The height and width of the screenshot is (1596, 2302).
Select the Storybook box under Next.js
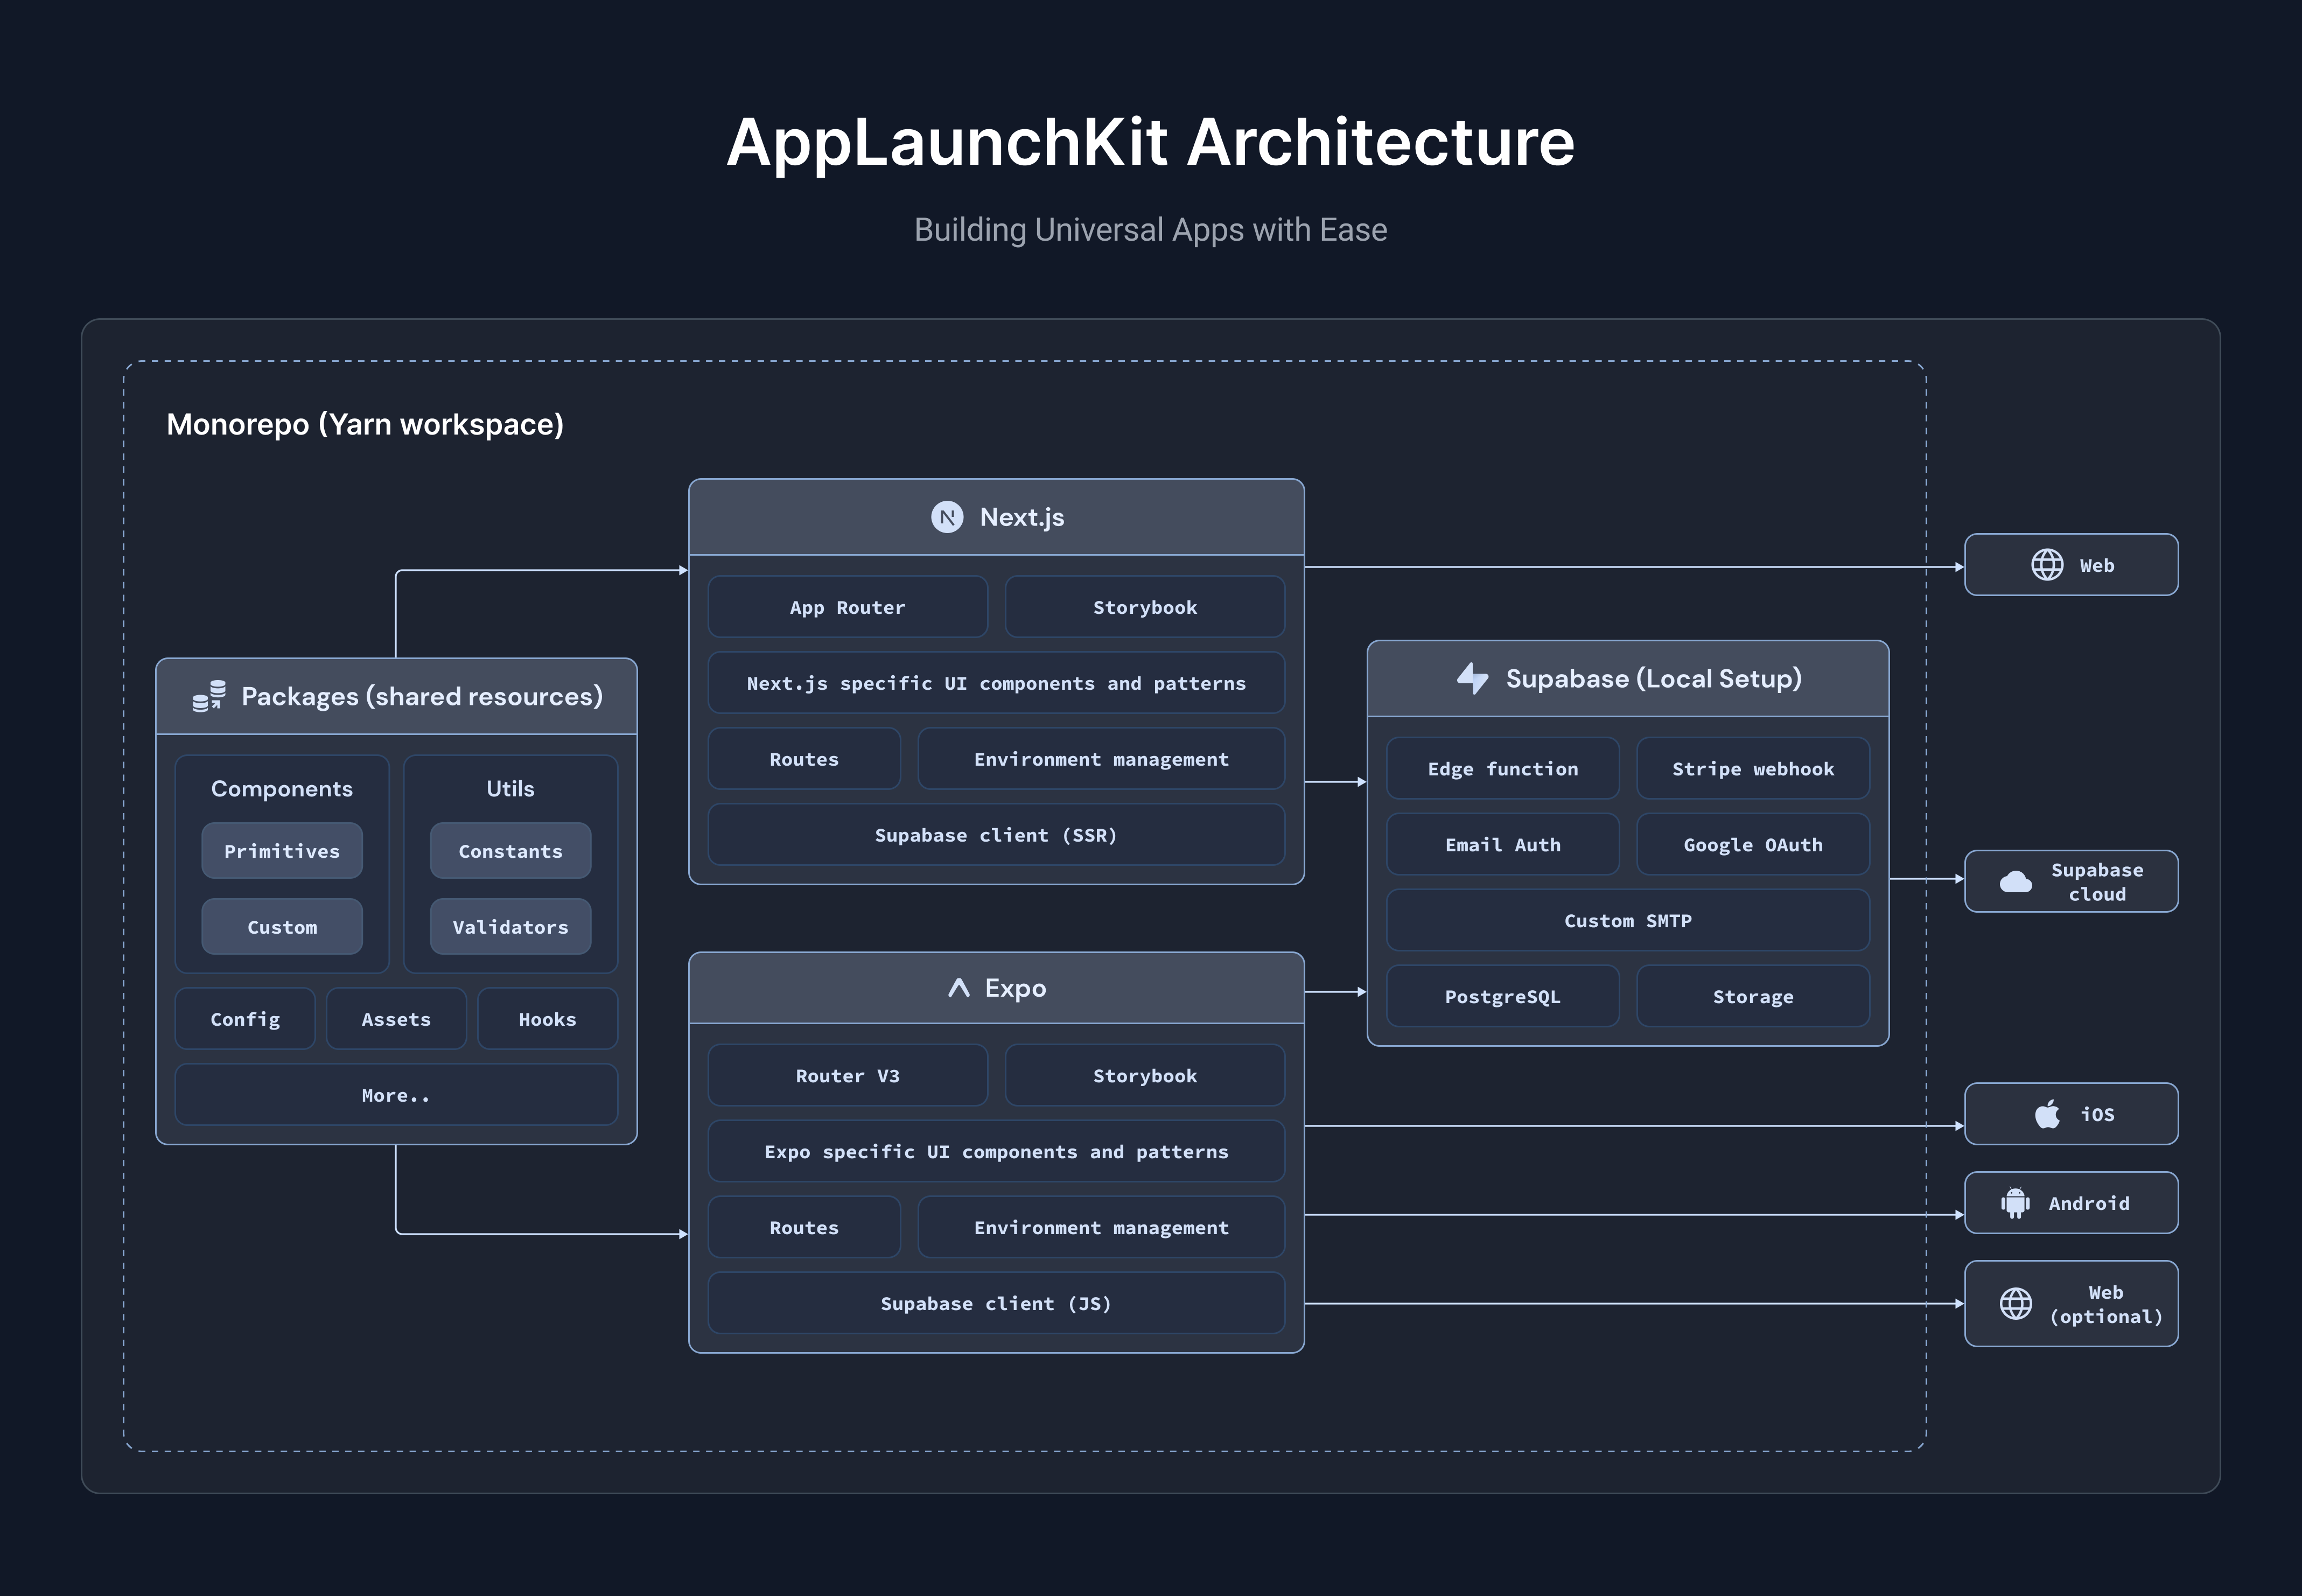[1145, 607]
